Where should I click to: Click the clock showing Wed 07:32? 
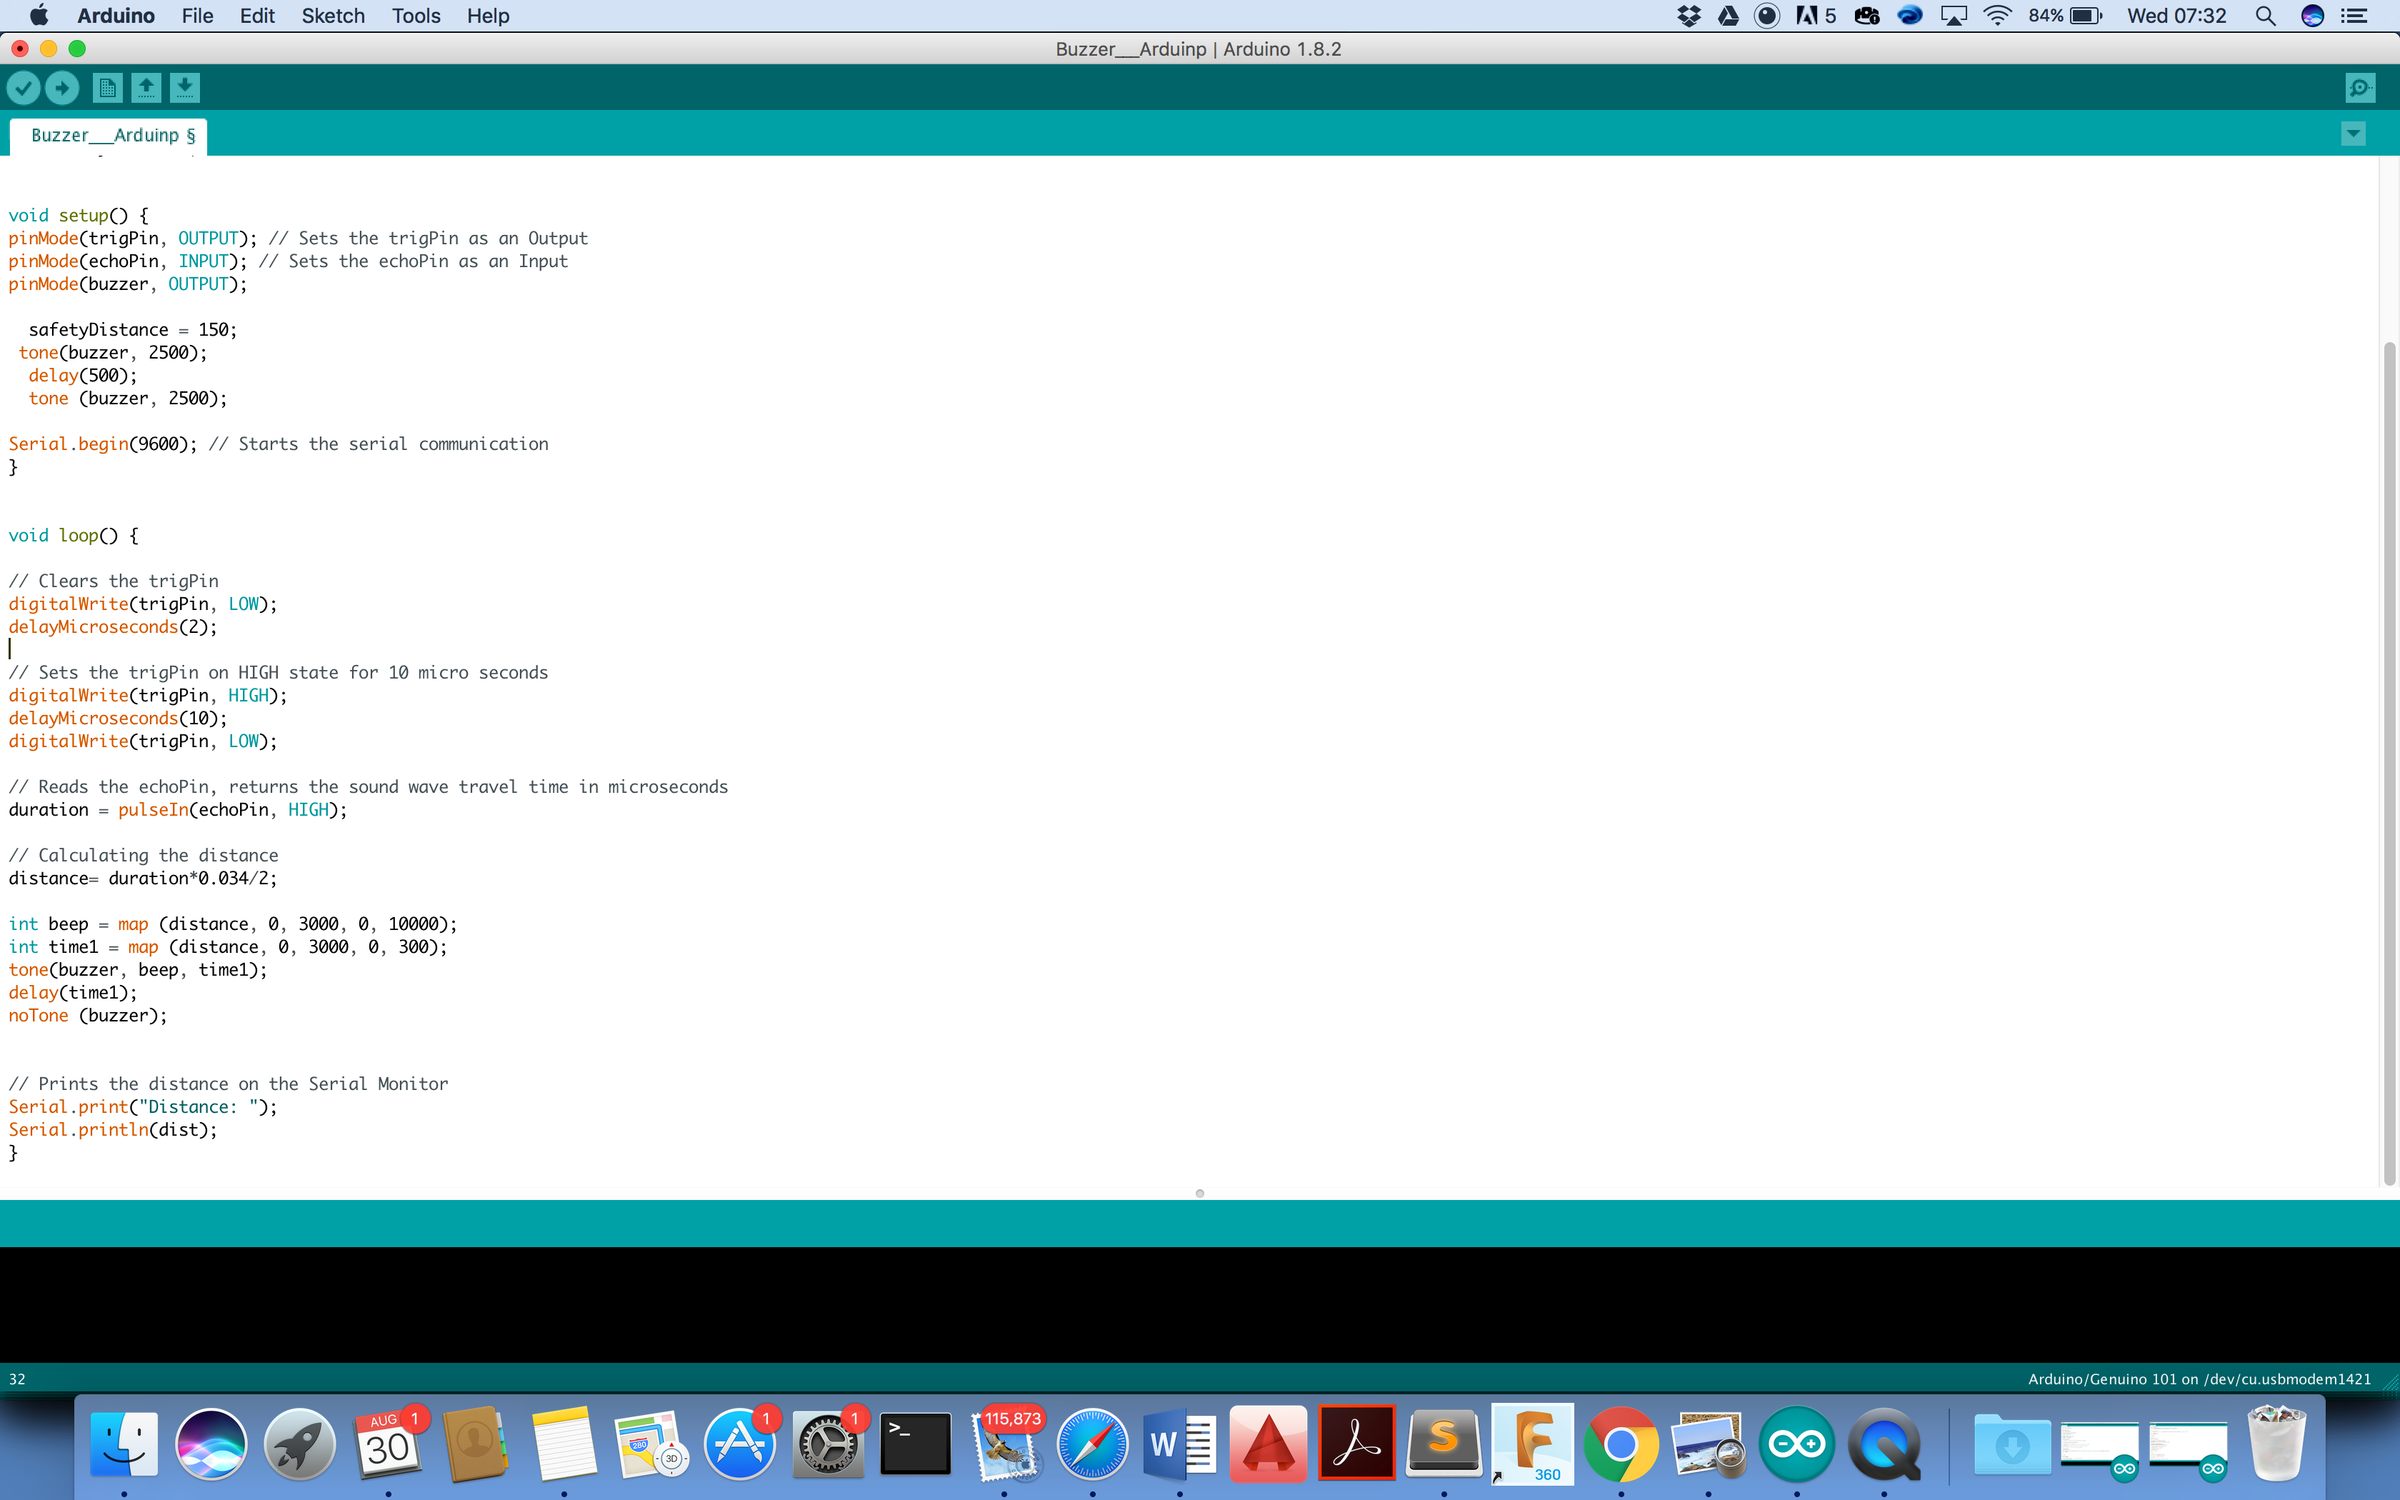(x=2176, y=16)
